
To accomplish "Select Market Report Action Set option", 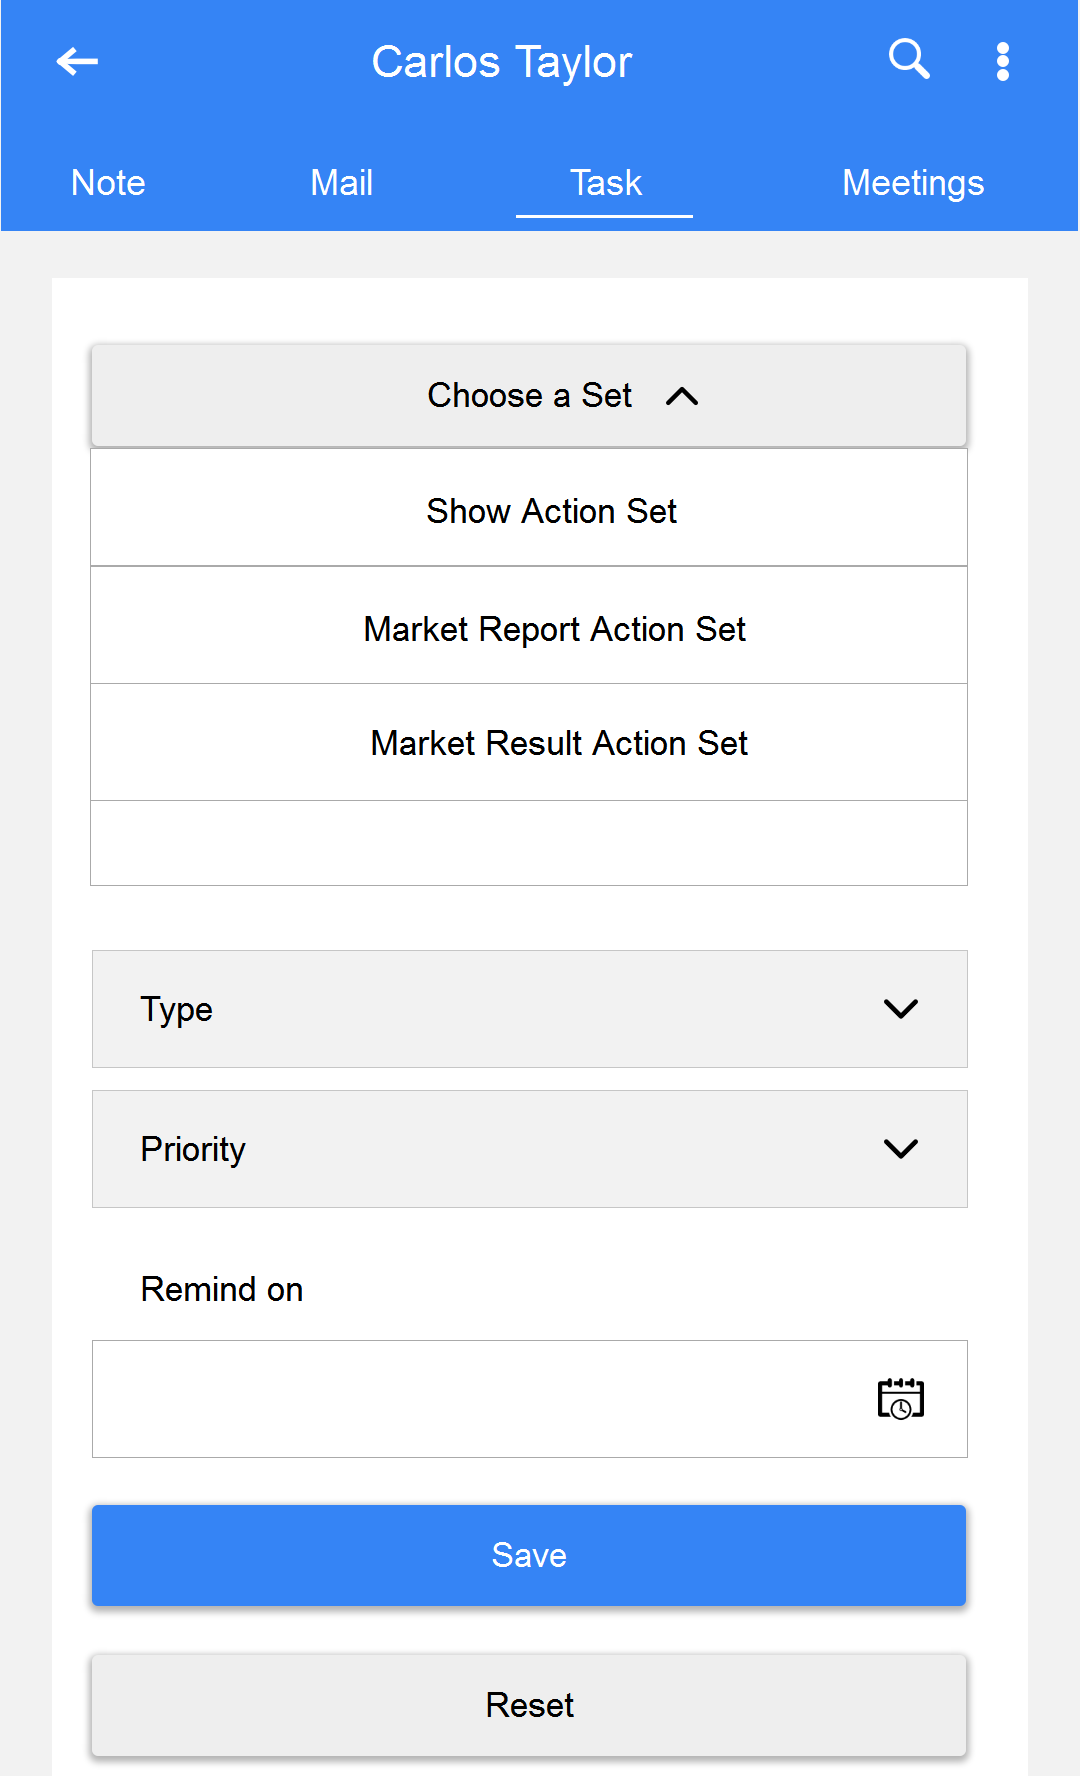I will (529, 626).
